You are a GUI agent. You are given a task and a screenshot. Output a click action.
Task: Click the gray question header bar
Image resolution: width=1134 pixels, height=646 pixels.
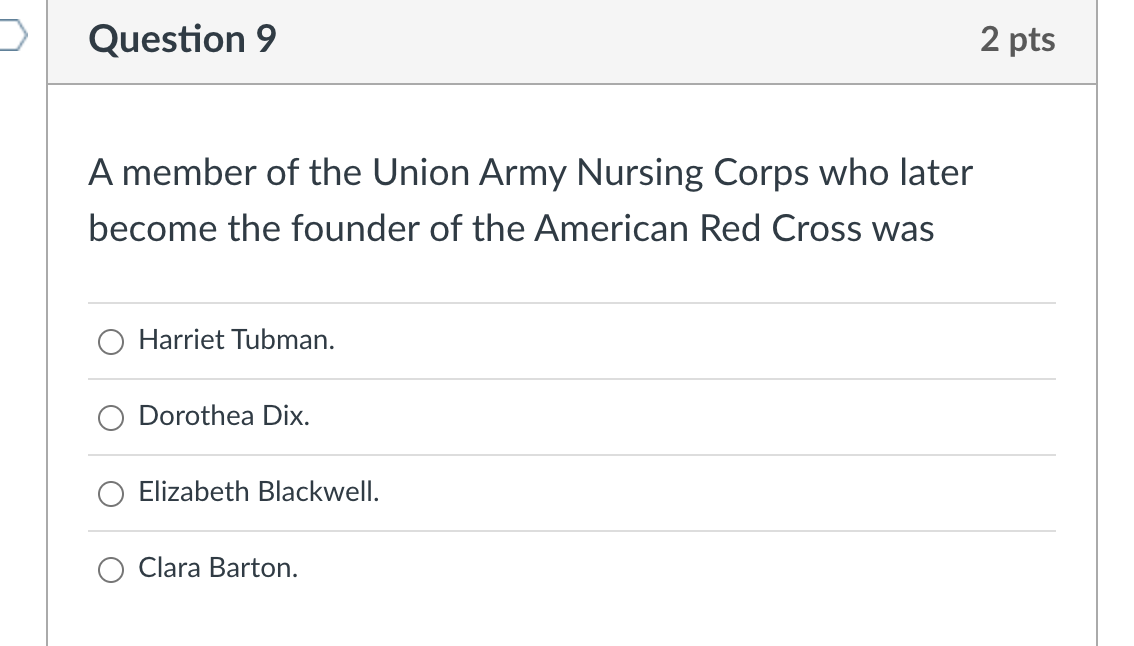tap(572, 41)
